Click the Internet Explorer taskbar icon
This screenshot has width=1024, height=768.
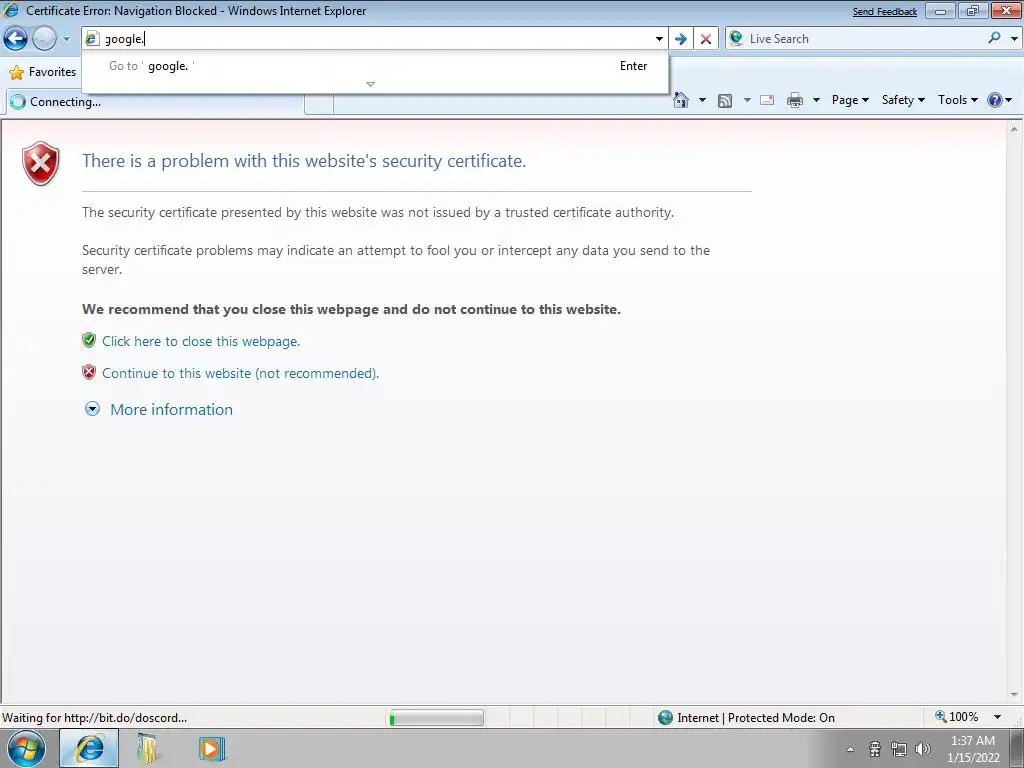(89, 748)
